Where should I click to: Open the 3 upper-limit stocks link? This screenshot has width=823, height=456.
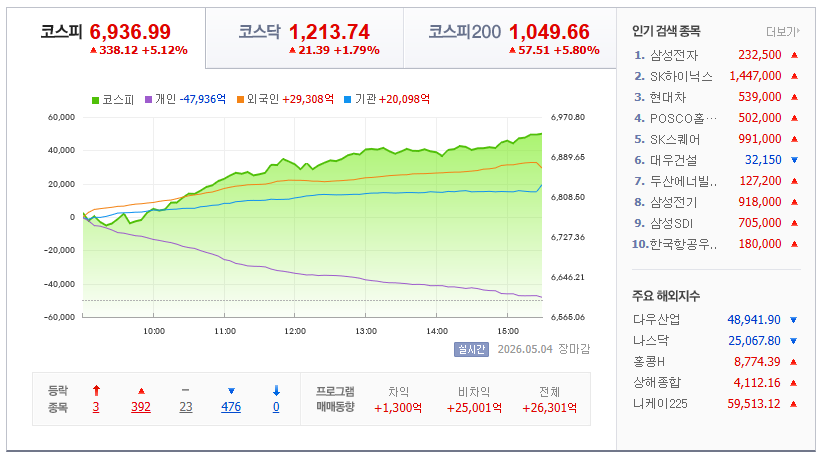coord(96,407)
